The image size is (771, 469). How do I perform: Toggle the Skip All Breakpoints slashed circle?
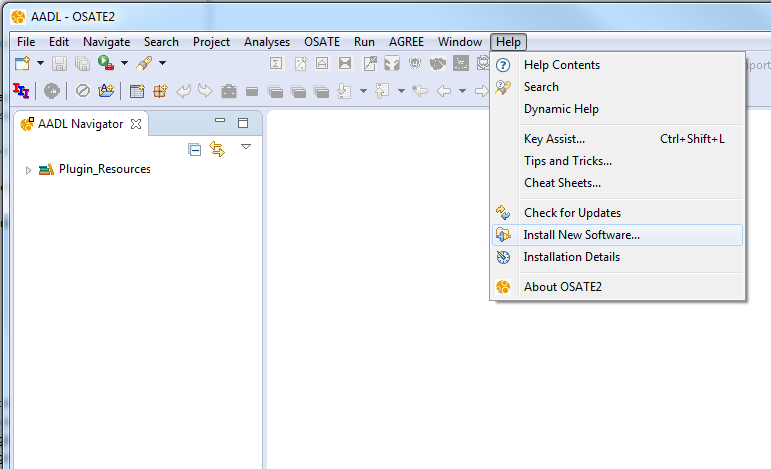tap(83, 91)
